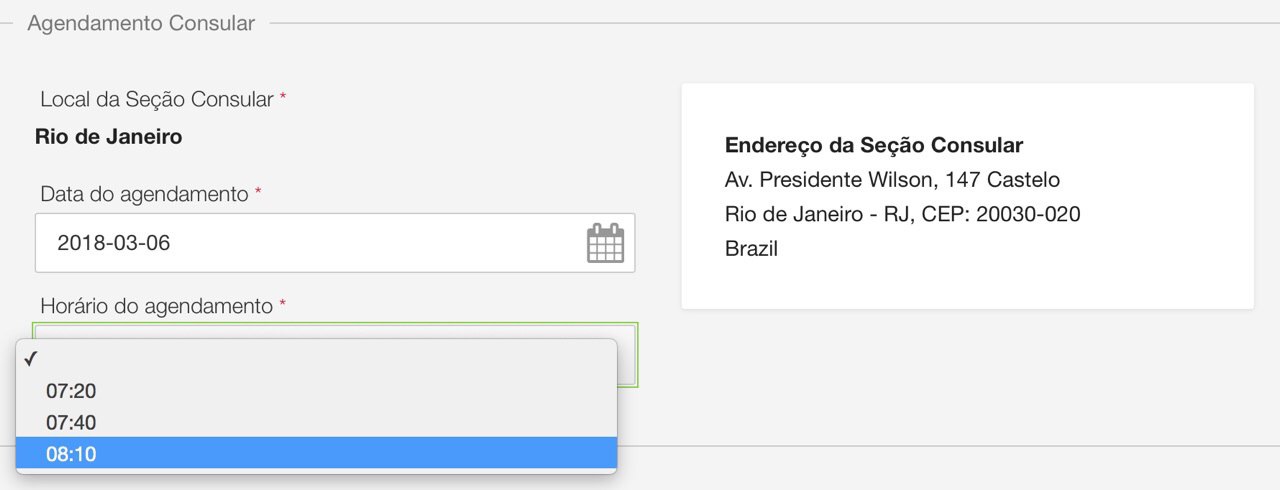
Task: Select the 07:20 time option
Action: 71,392
